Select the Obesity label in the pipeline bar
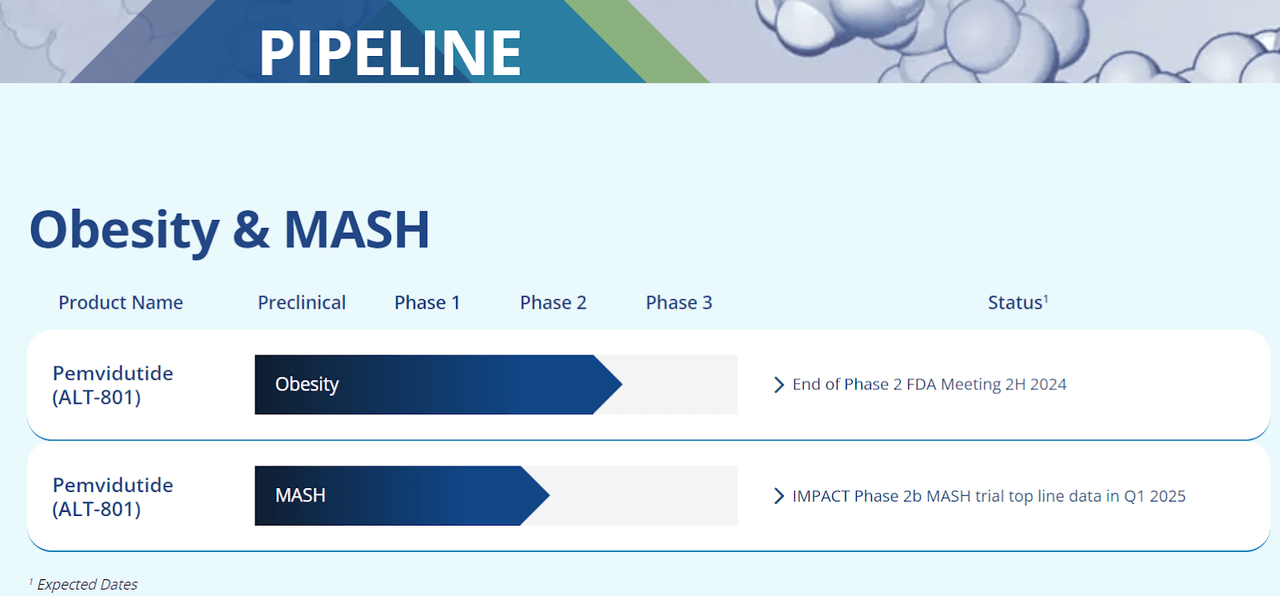1280x596 pixels. [307, 385]
